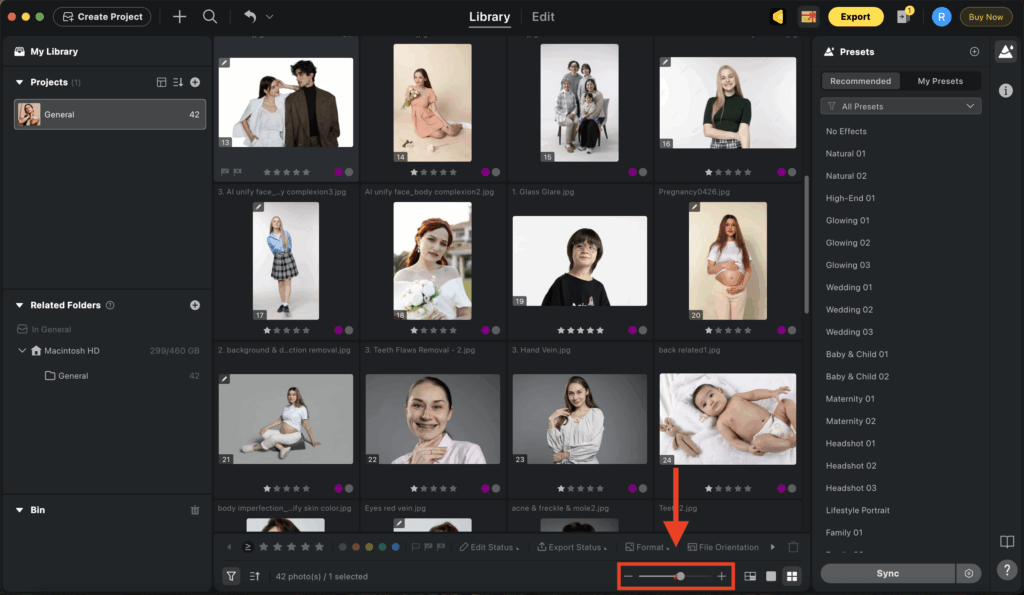The image size is (1024, 595).
Task: Toggle the rating greater-or-equal filter
Action: coord(248,547)
